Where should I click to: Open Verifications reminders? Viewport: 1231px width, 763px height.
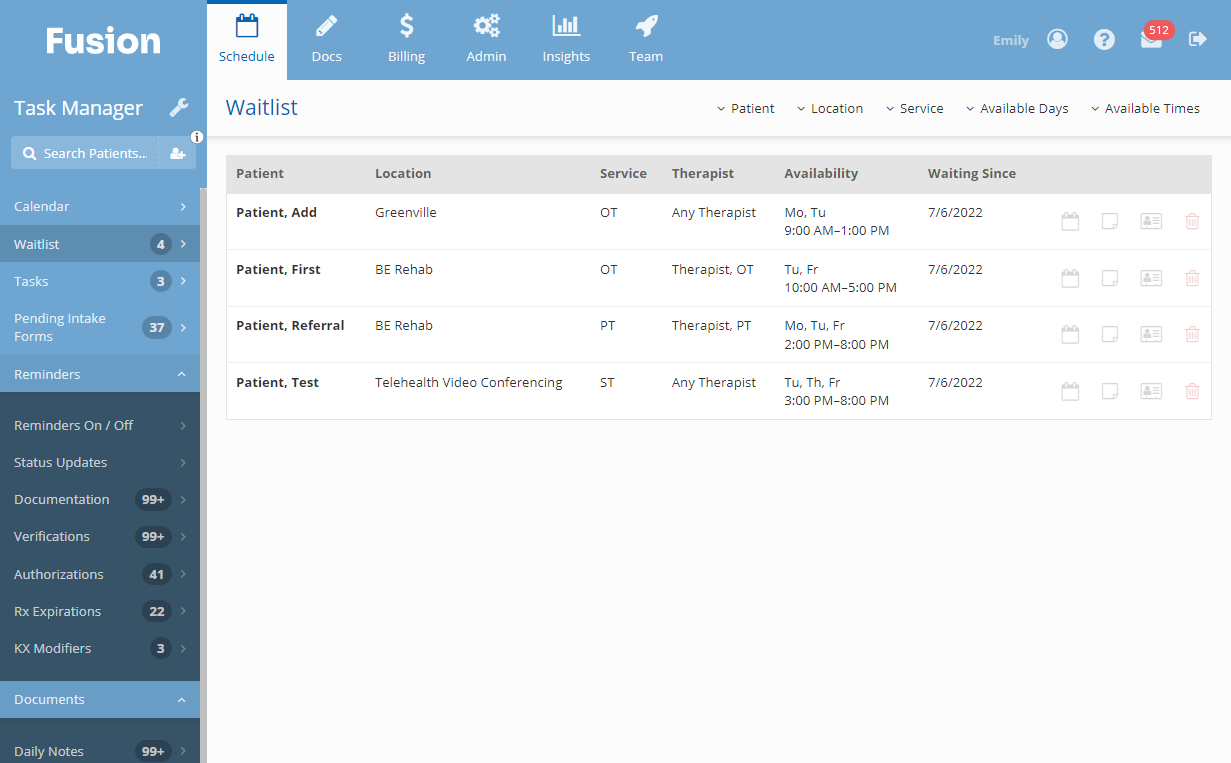pyautogui.click(x=100, y=536)
